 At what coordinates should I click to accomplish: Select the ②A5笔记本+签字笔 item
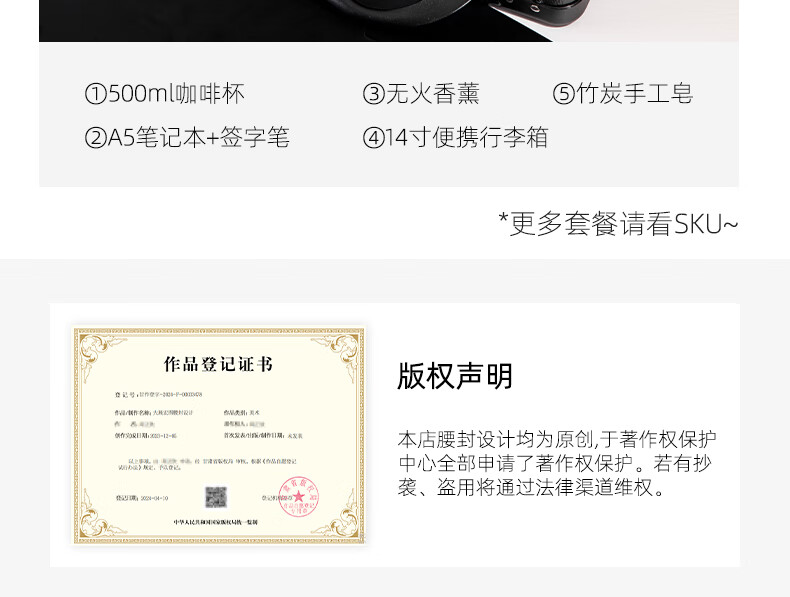187,138
